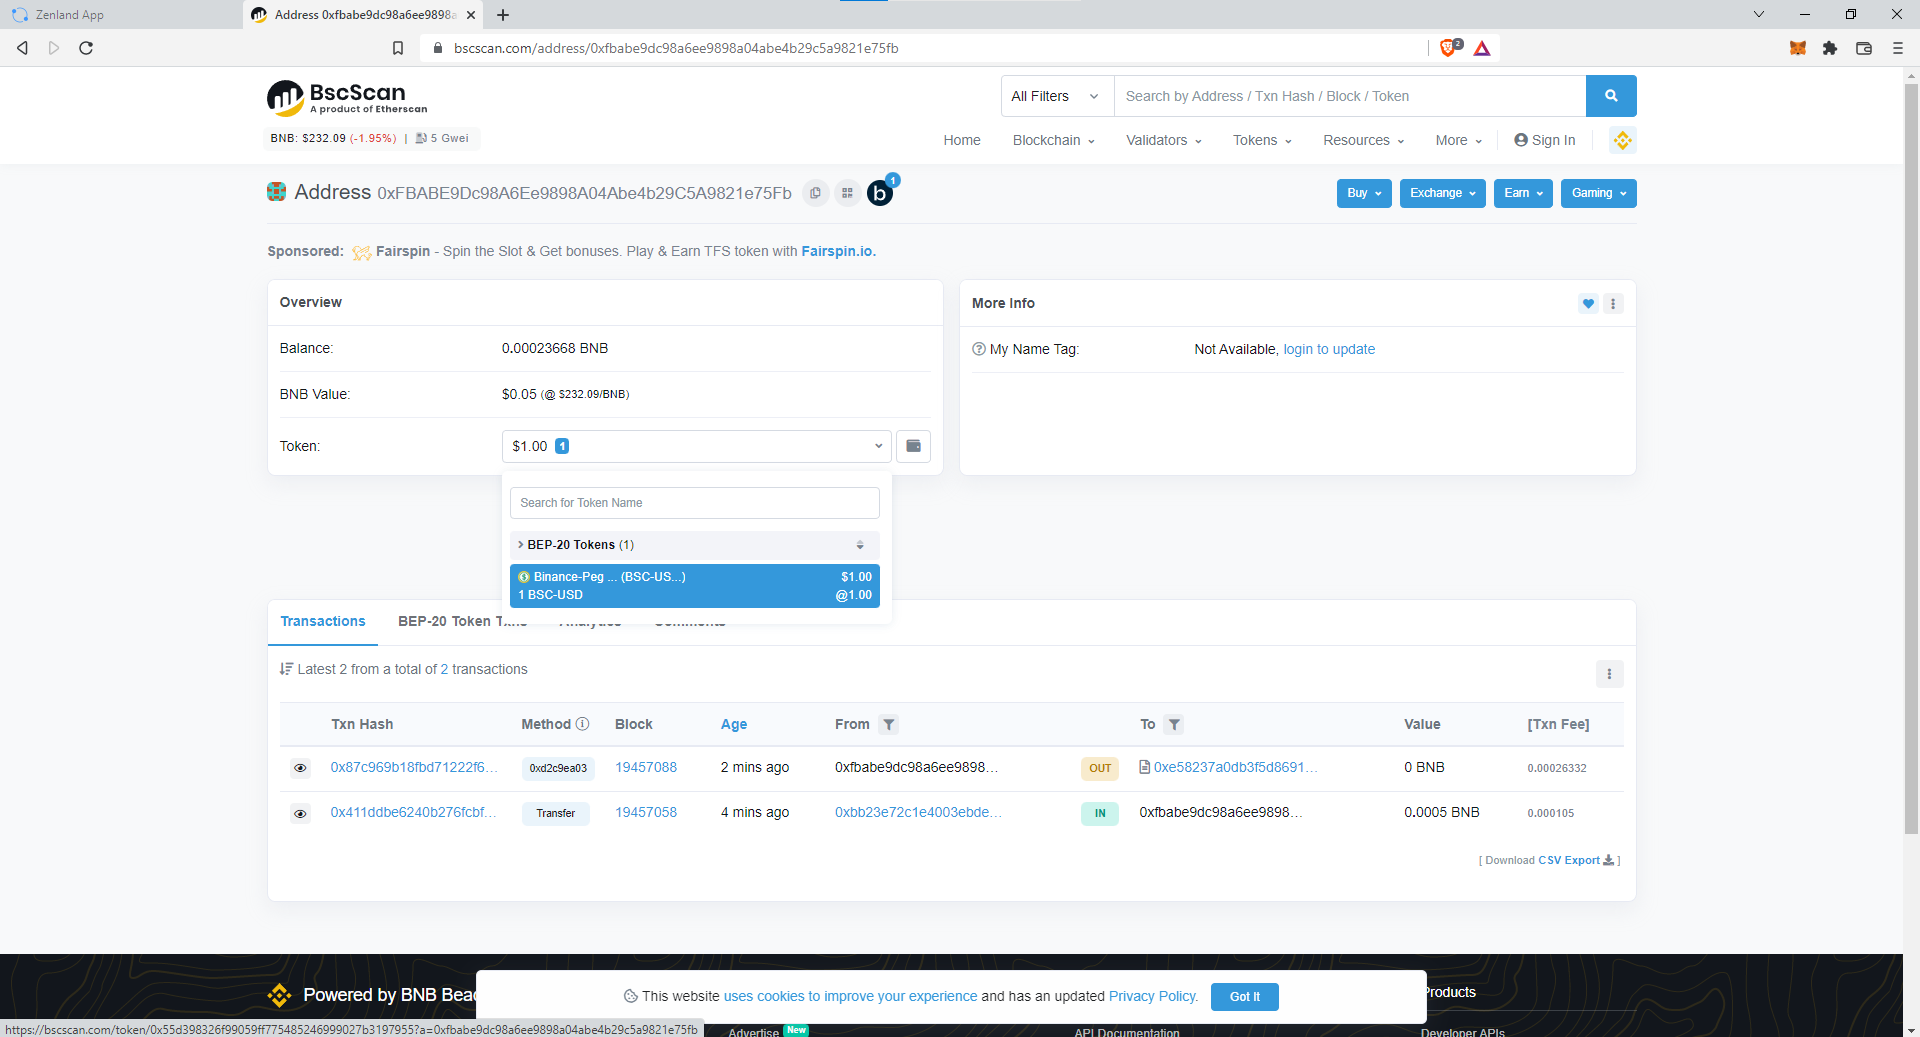Switch to the Zenland App browser tab

(120, 15)
